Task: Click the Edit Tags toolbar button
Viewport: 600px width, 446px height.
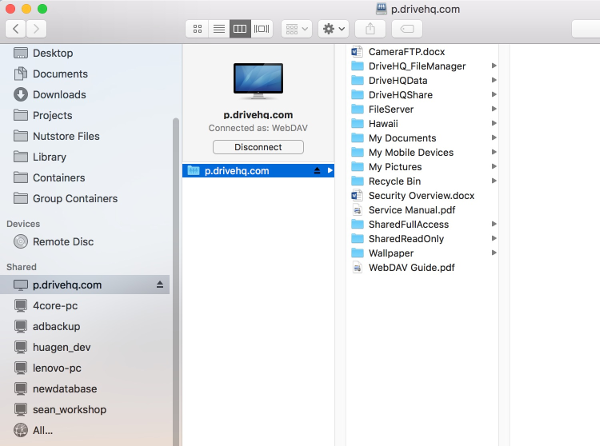Action: pos(407,29)
